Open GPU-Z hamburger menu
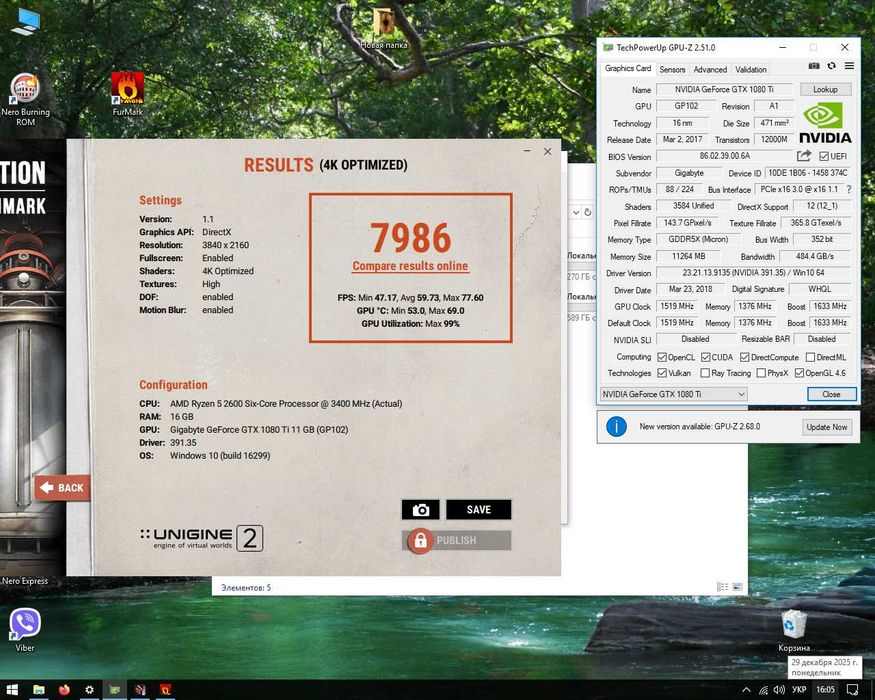This screenshot has width=875, height=700. click(x=849, y=66)
